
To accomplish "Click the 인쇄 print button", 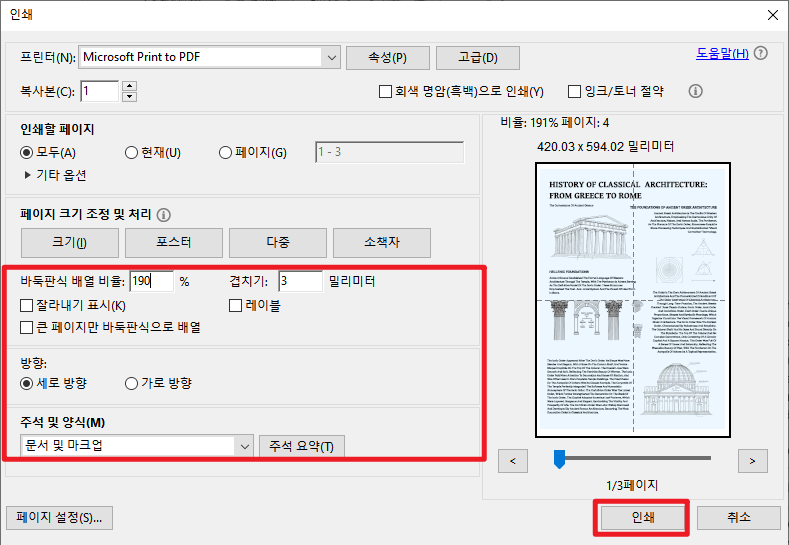I will point(643,517).
